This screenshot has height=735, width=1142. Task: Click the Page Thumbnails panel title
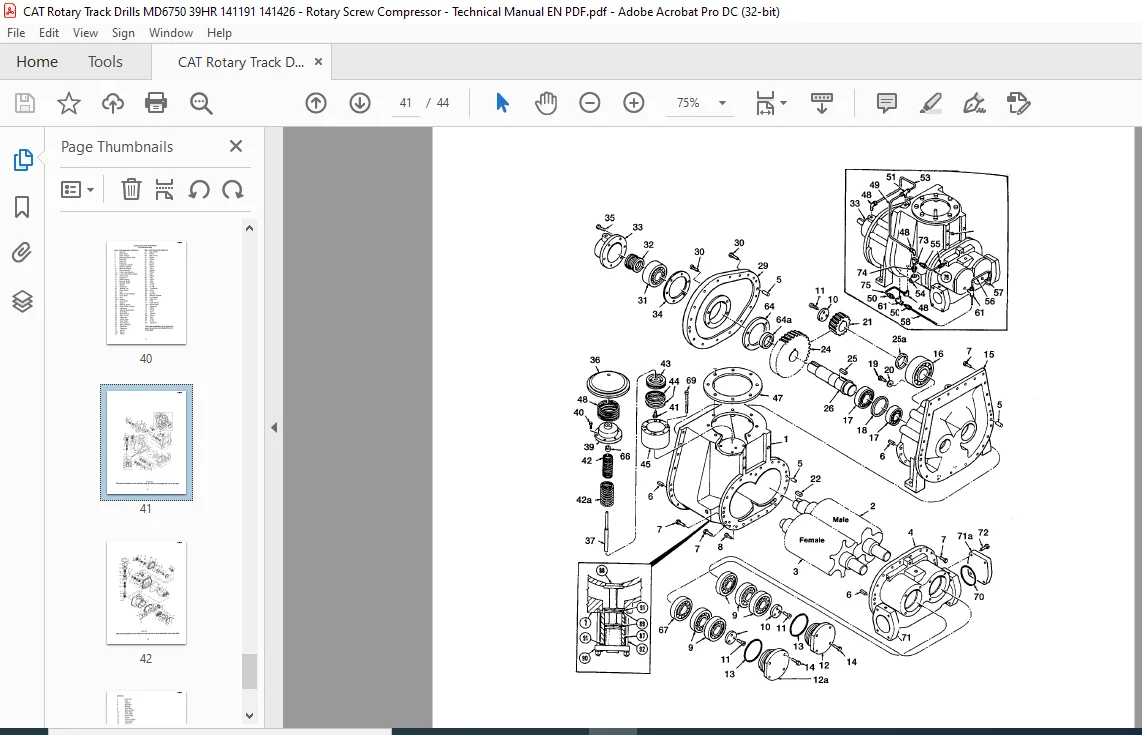(117, 146)
